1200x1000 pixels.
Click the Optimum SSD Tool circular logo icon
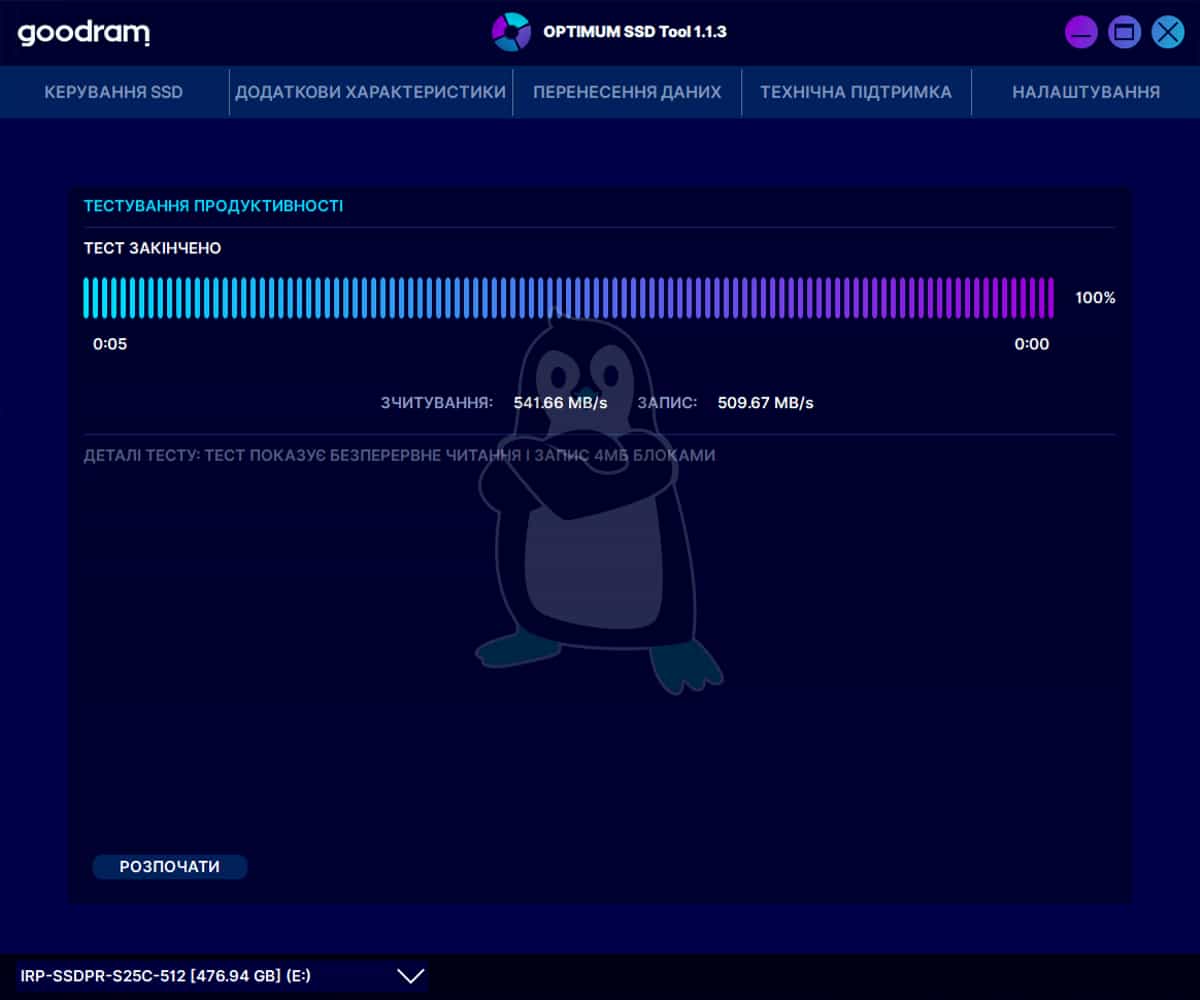[x=511, y=32]
